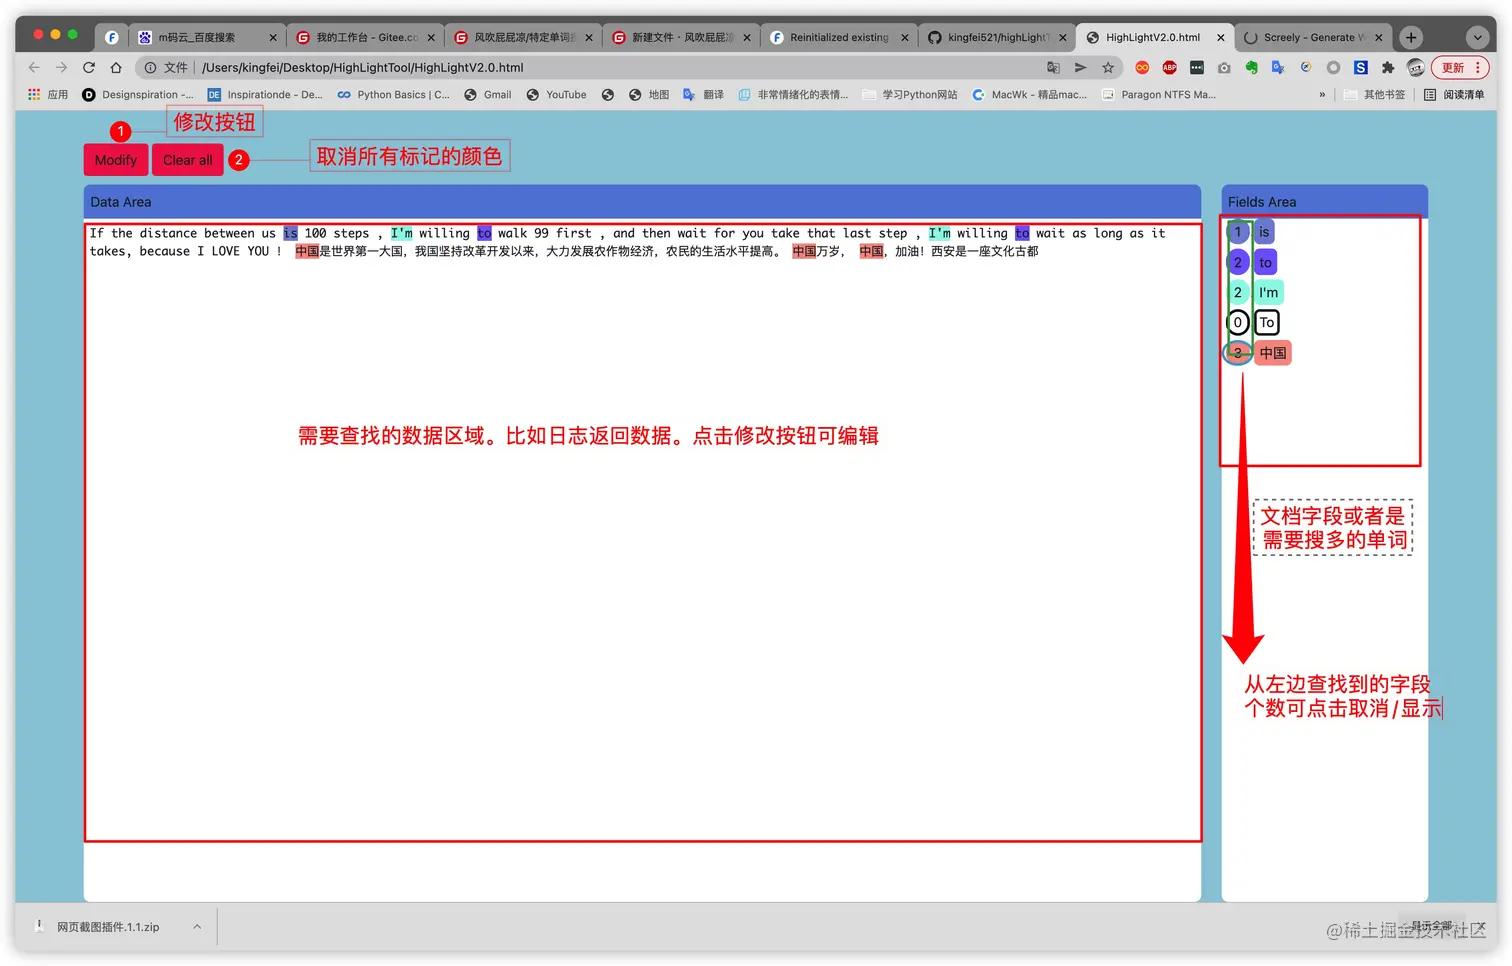Toggle the count badge beside the purple lowercase "to" field
Screen dimensions: 1512x966
click(1238, 262)
